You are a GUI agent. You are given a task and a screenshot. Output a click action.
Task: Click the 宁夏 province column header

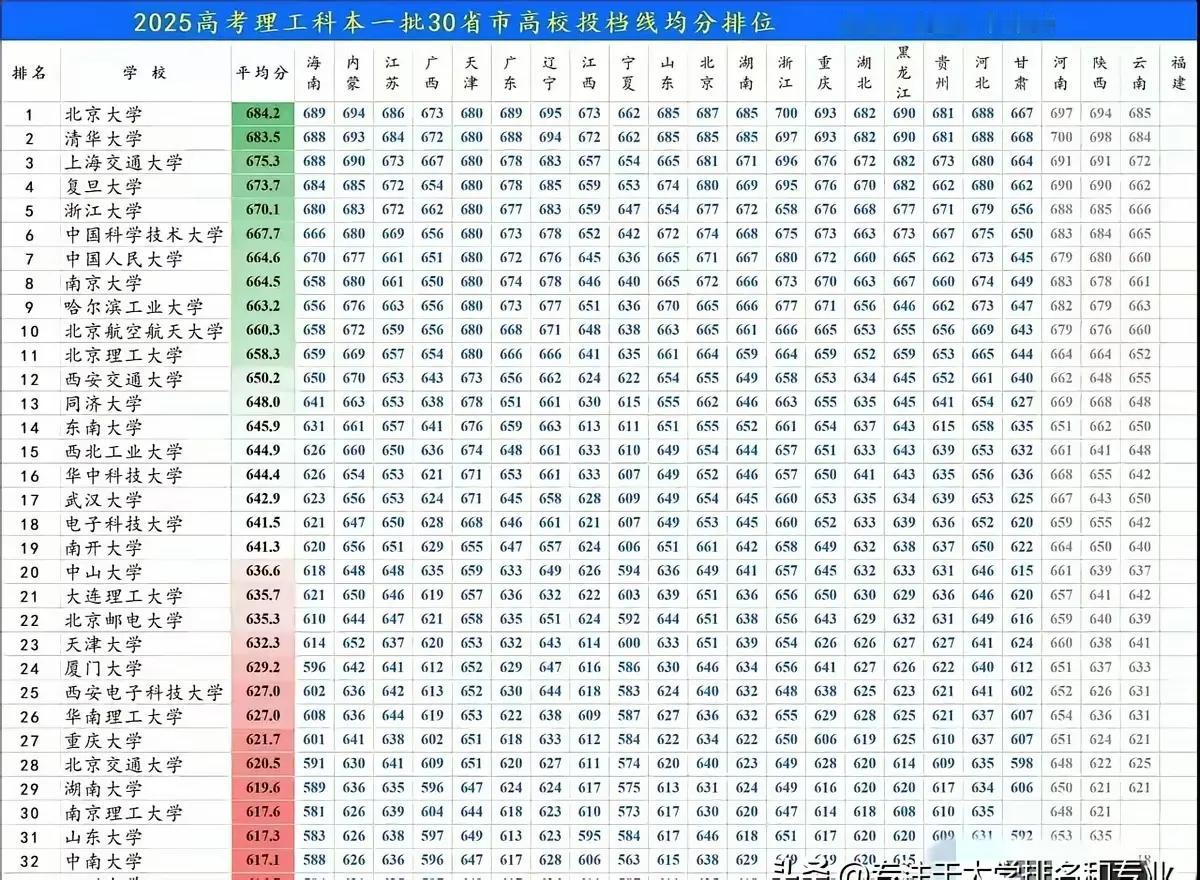[x=628, y=73]
